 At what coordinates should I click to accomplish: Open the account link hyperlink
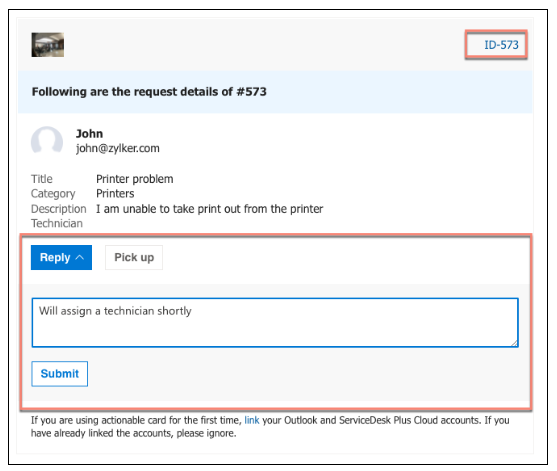252,420
